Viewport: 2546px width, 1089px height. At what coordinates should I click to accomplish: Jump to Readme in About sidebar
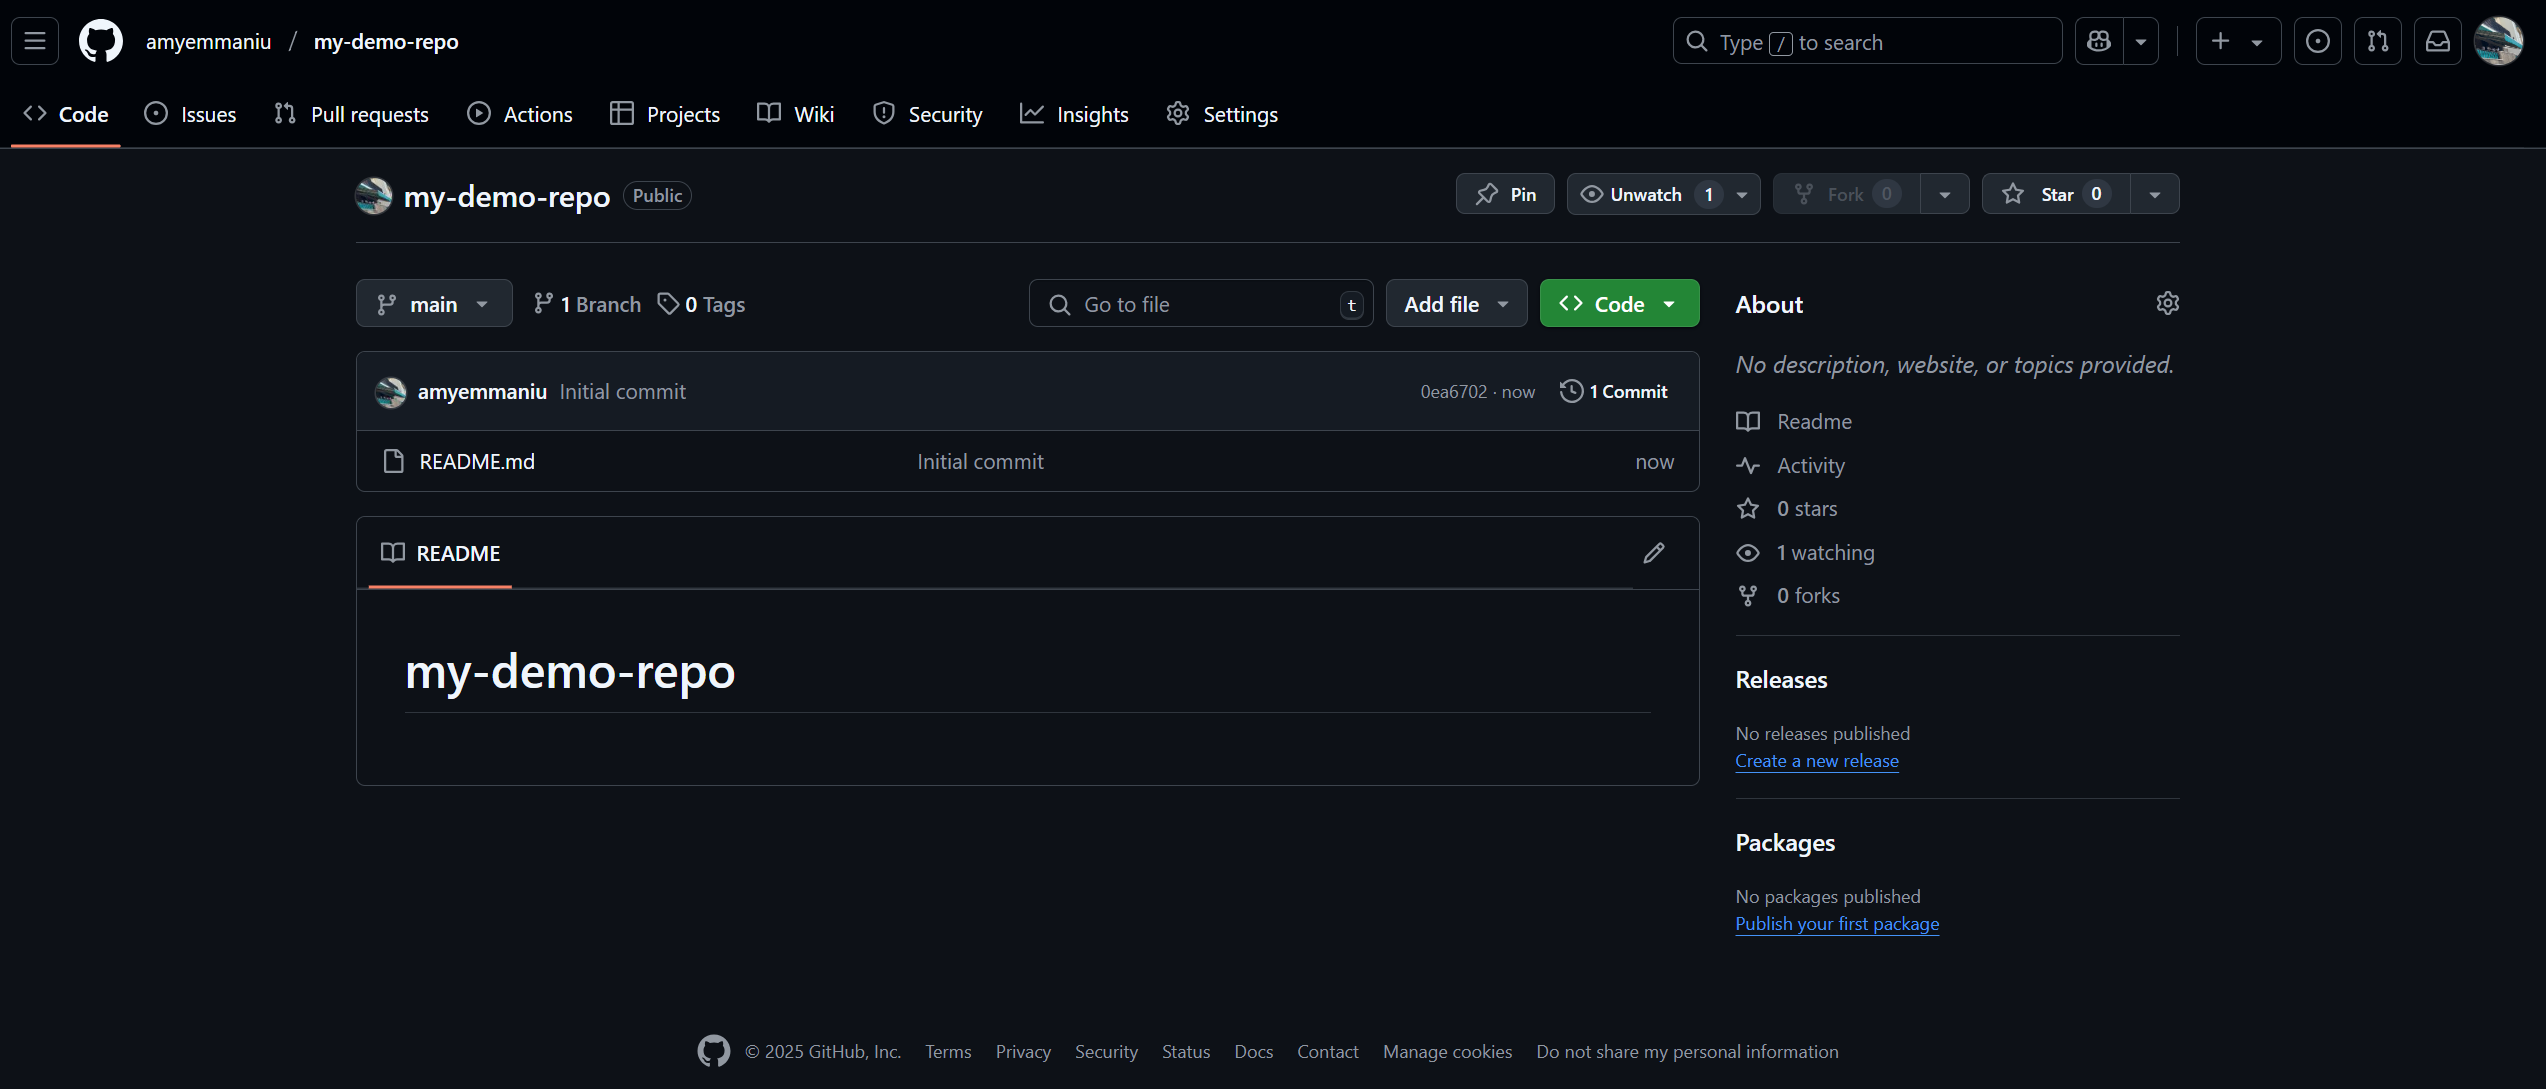click(x=1794, y=422)
